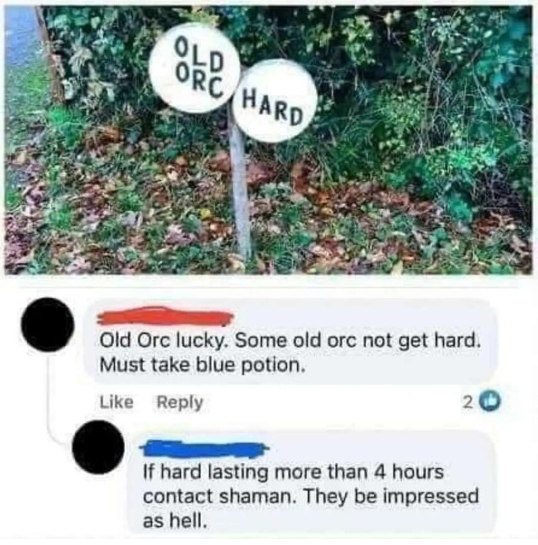
Task: Click Reply under the Old Orc comment
Action: click(x=180, y=402)
